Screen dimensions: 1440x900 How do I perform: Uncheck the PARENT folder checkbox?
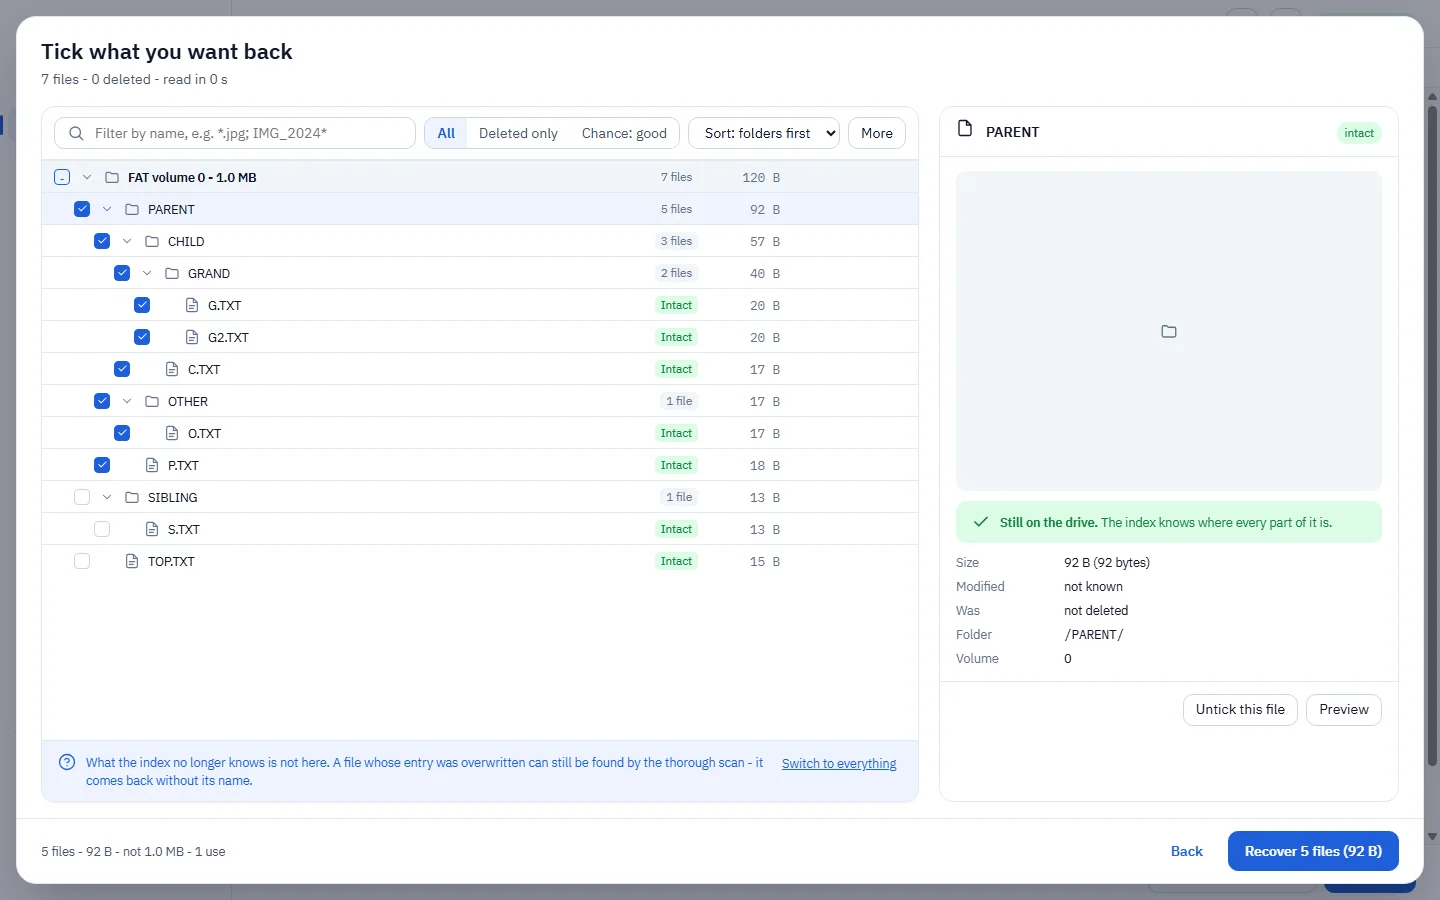(82, 209)
